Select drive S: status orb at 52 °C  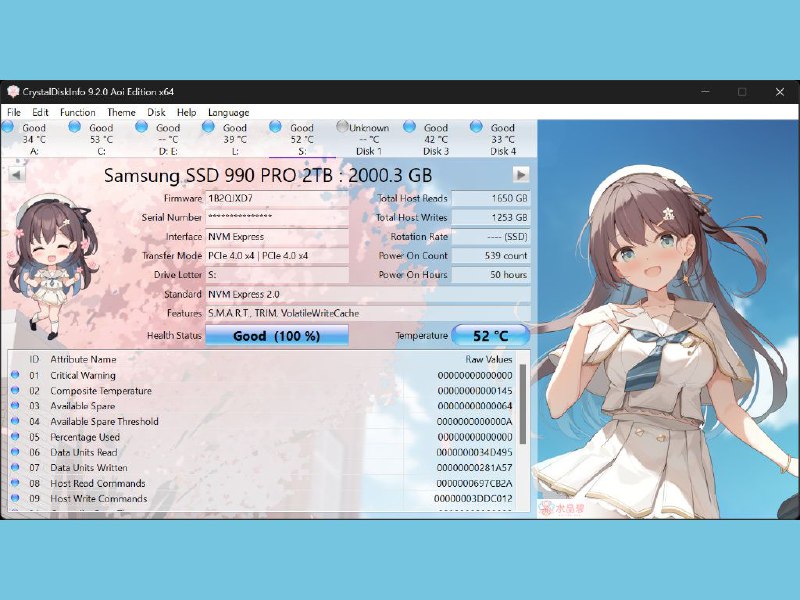pyautogui.click(x=275, y=127)
